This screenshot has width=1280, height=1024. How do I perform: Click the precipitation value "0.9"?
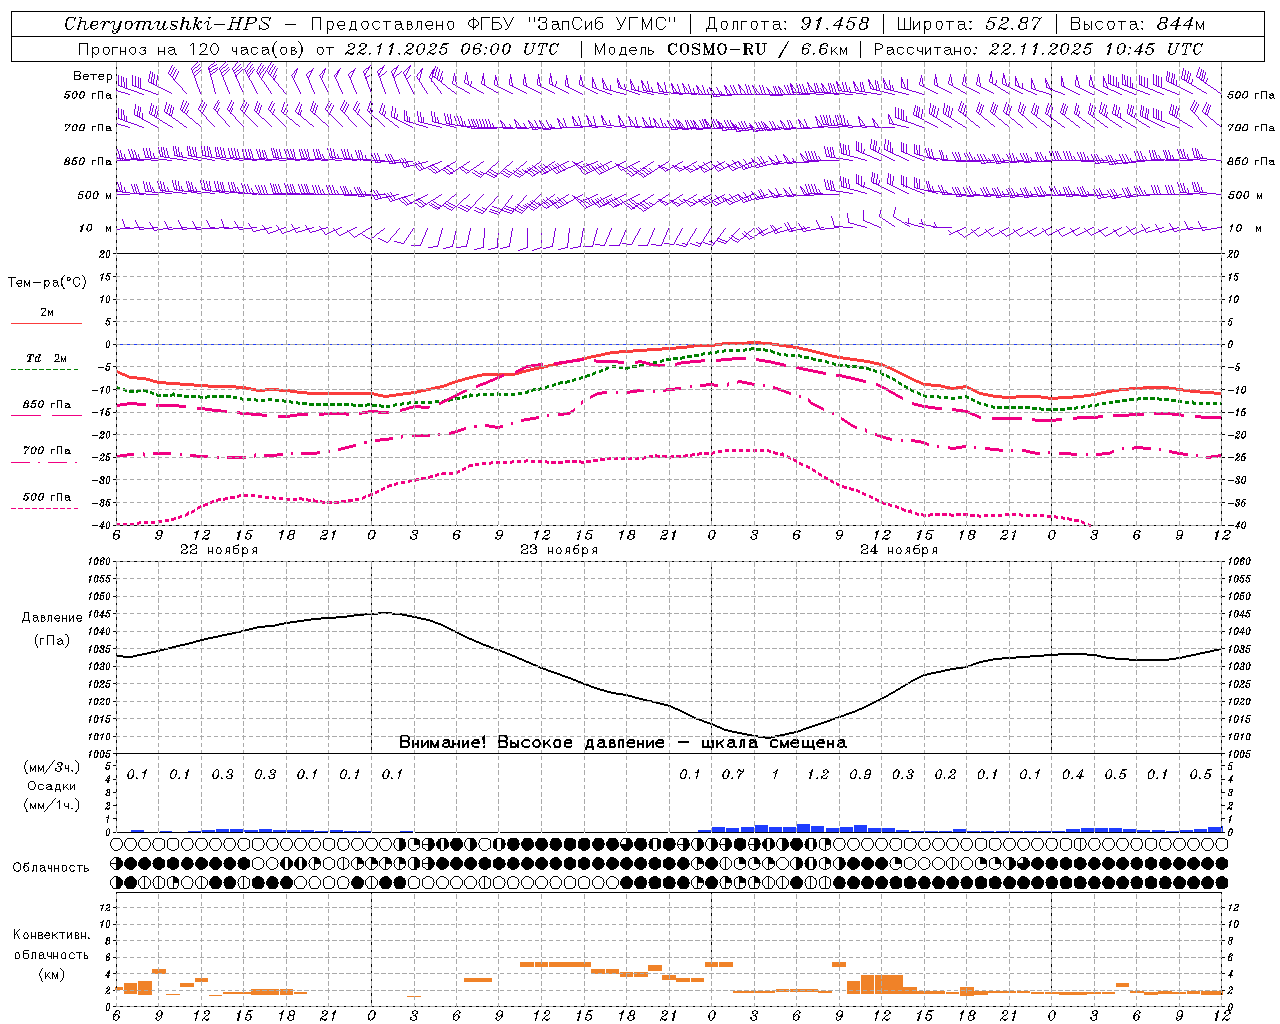click(x=860, y=774)
